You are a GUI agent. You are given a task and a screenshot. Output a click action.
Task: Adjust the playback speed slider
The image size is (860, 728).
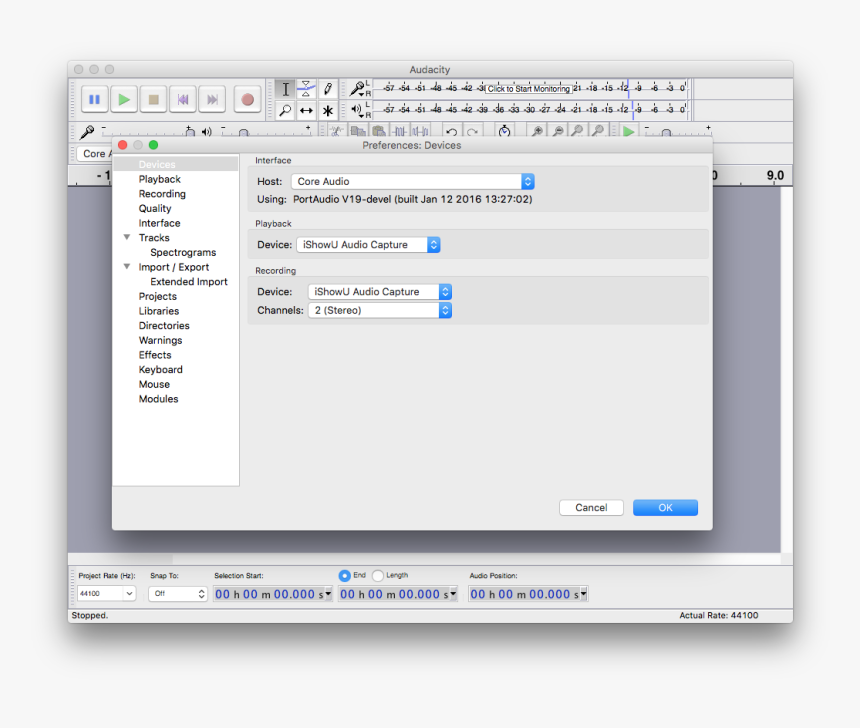click(x=678, y=132)
